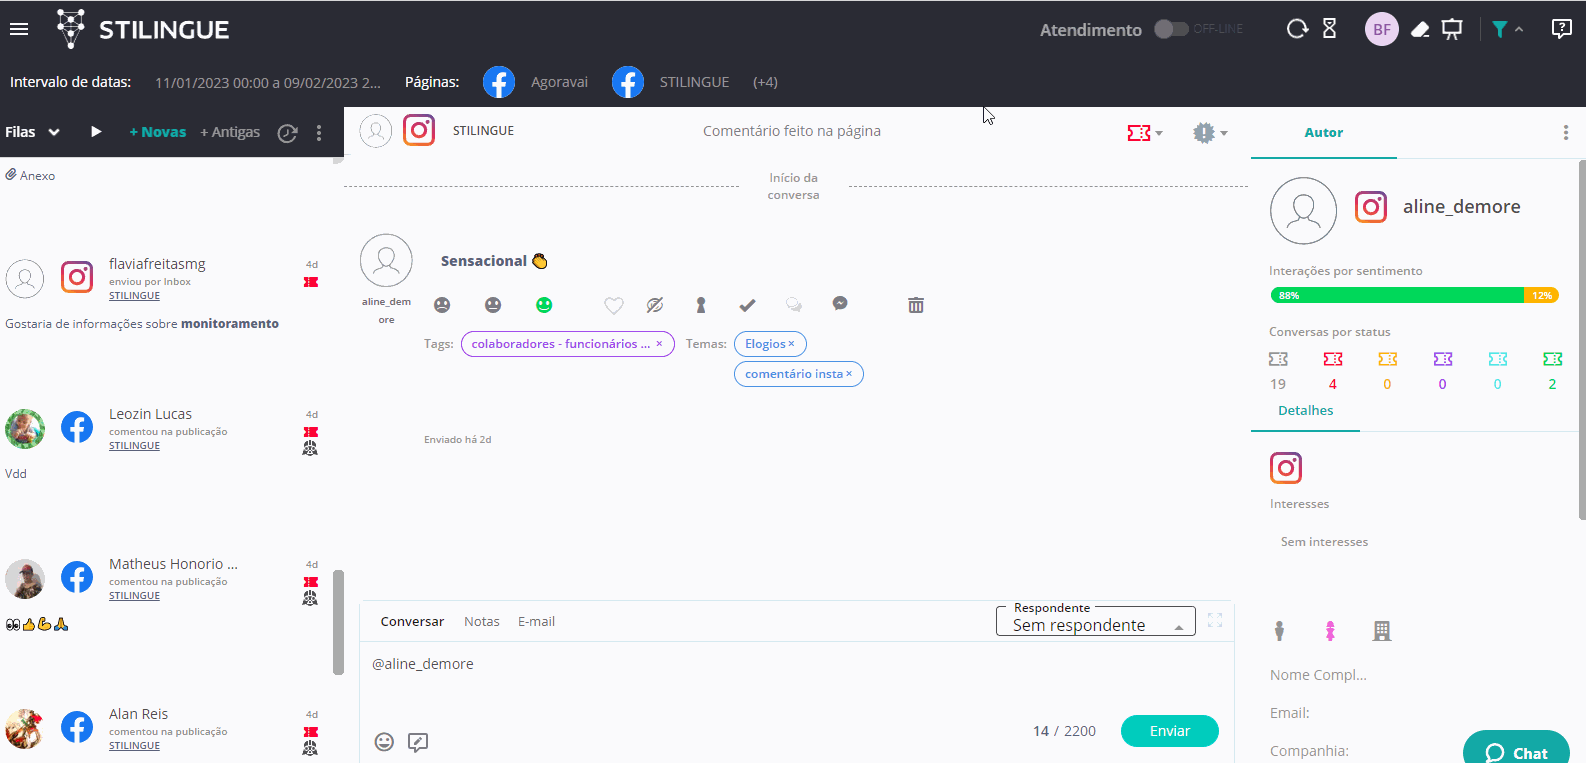Mark comment as done with checkmark
1586x763 pixels.
click(x=747, y=305)
